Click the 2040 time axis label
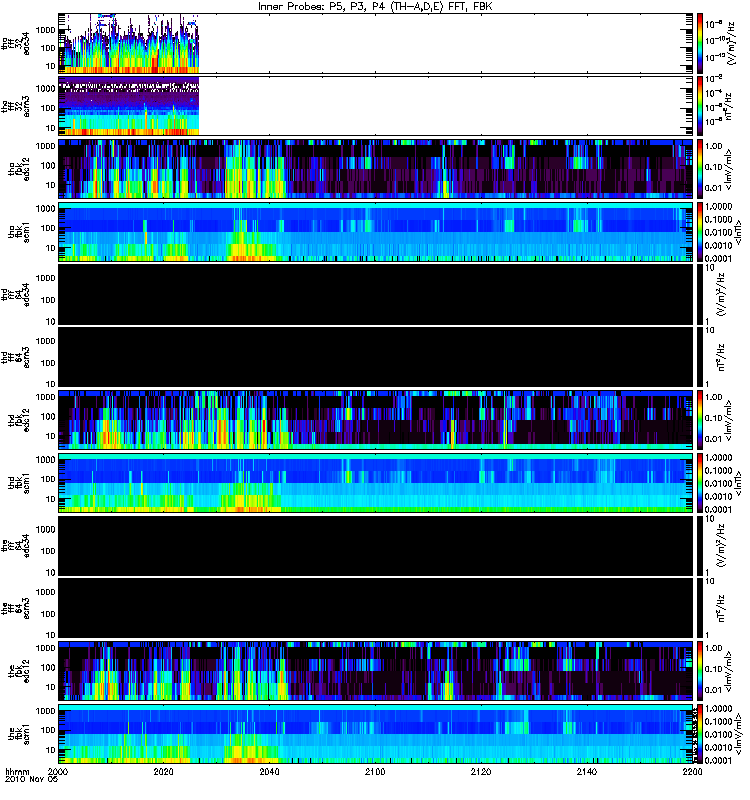This screenshot has width=750, height=800. [x=269, y=771]
